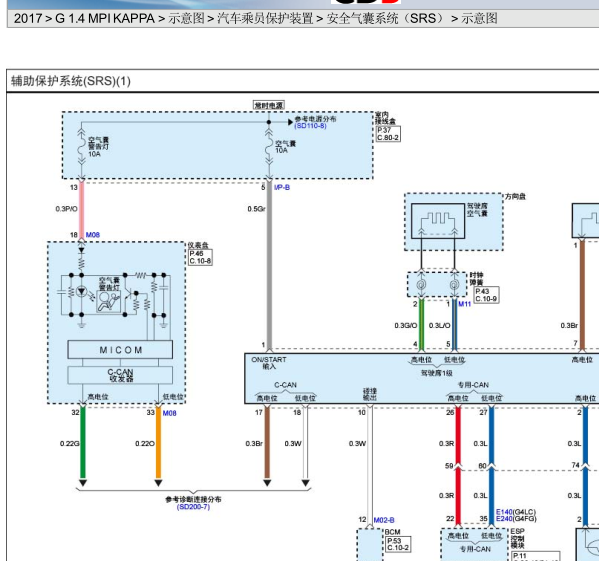Click the P.46 C.10-8 reference box

coord(200,257)
